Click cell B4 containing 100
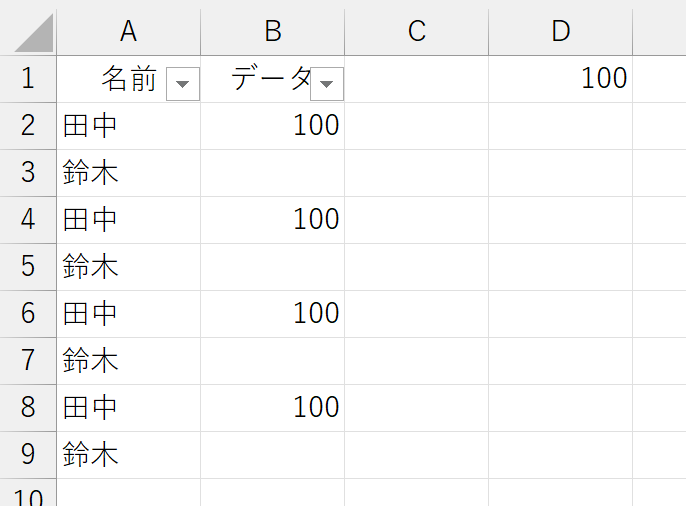 [x=273, y=220]
